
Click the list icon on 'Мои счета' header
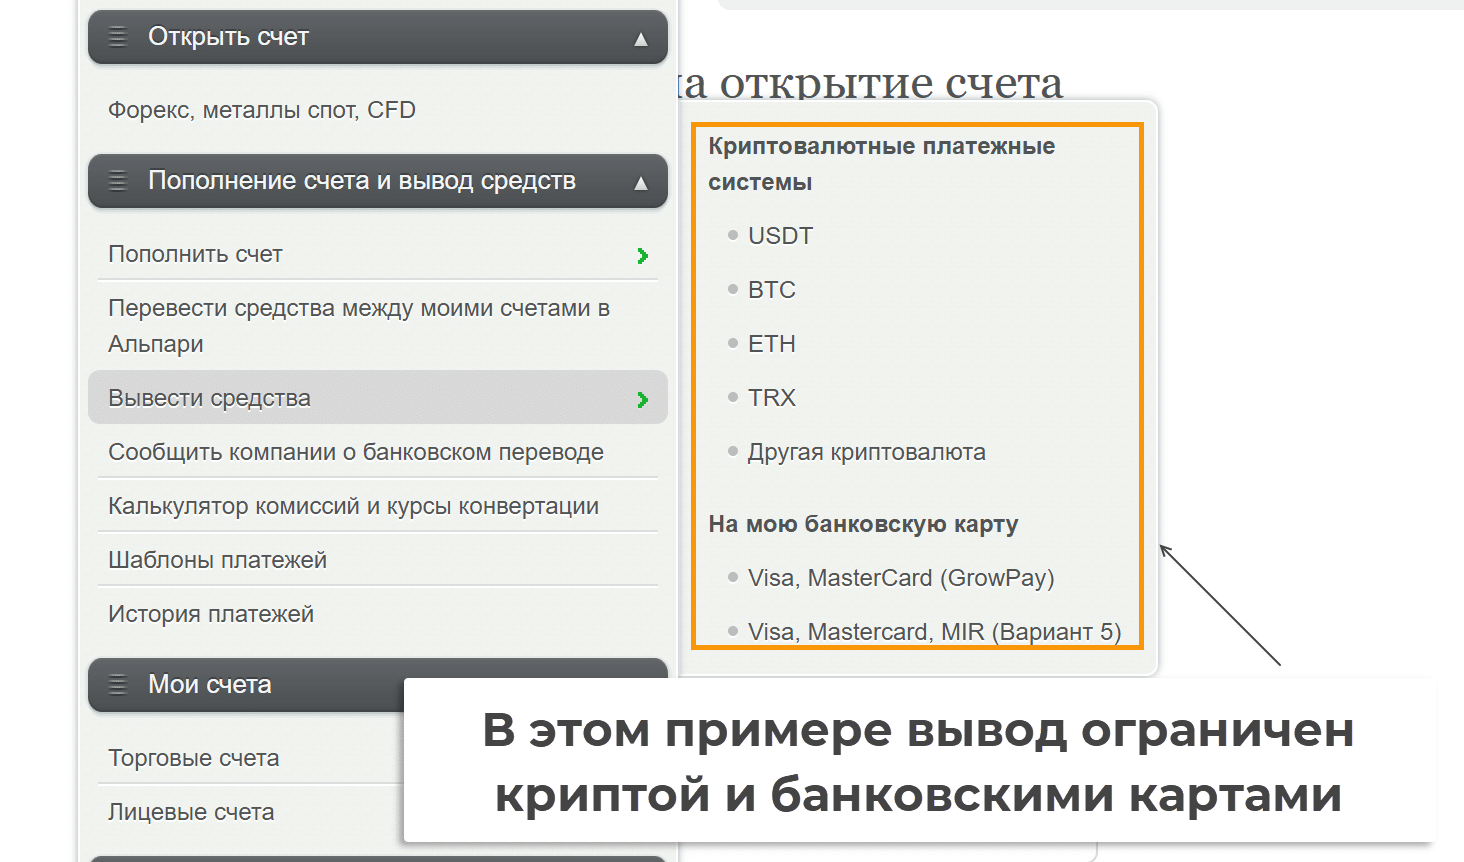118,685
